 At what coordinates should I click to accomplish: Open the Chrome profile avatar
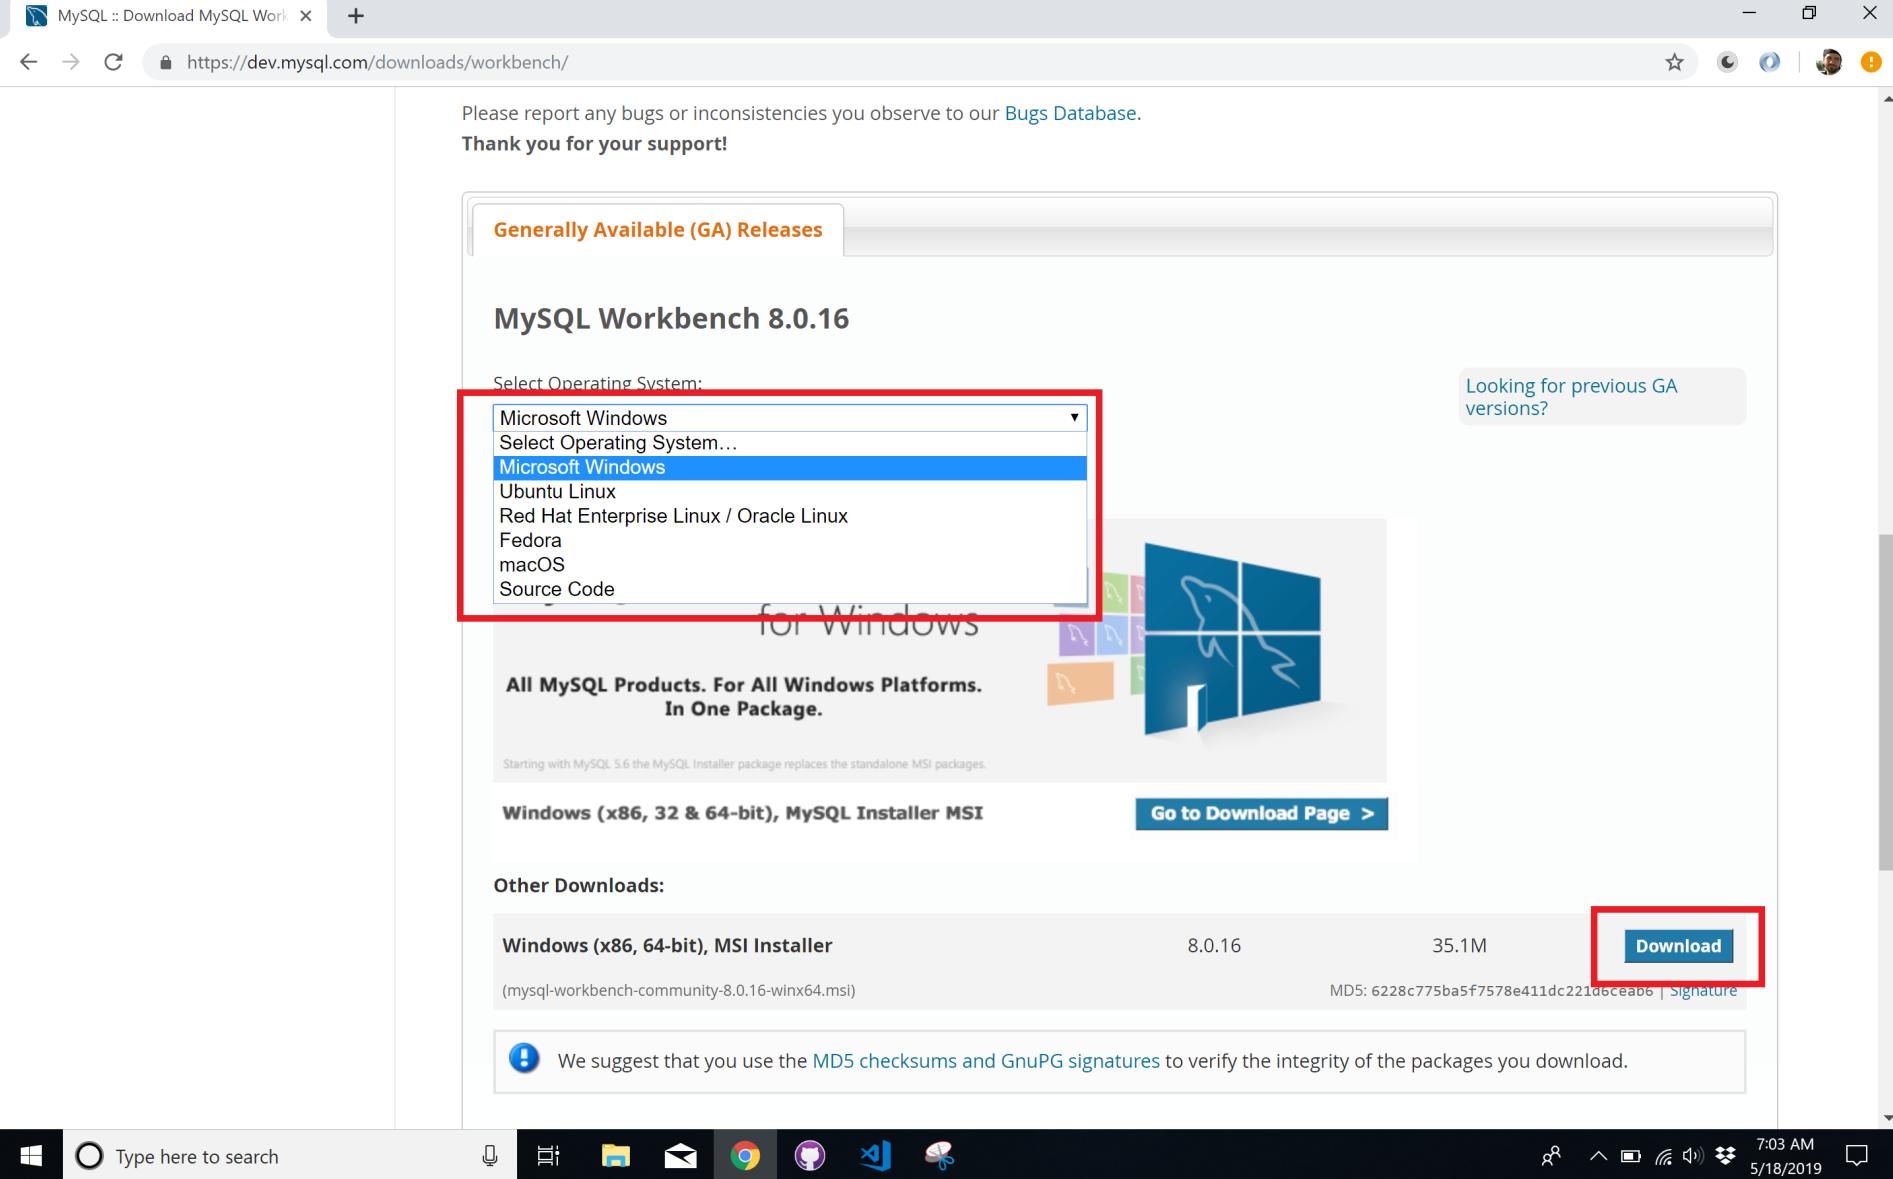click(x=1829, y=62)
